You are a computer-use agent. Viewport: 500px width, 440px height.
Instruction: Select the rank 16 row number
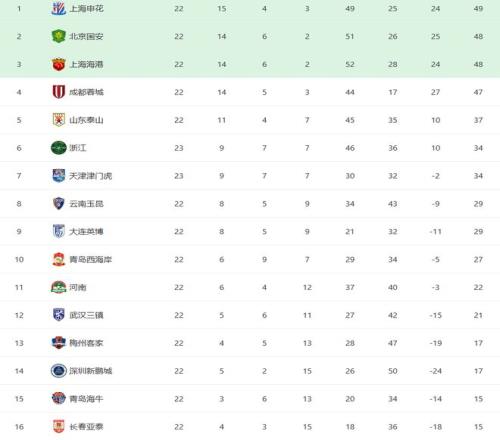(19, 427)
